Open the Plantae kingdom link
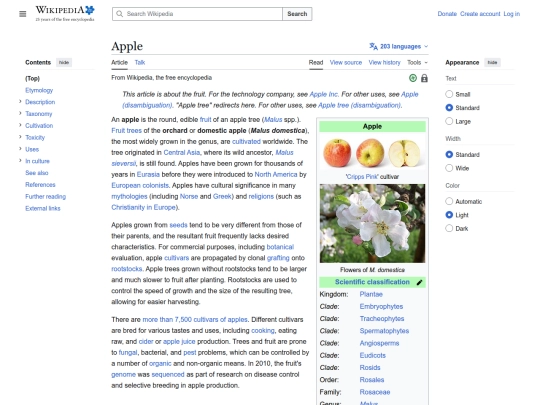Image resolution: width=540 pixels, height=405 pixels. (371, 294)
